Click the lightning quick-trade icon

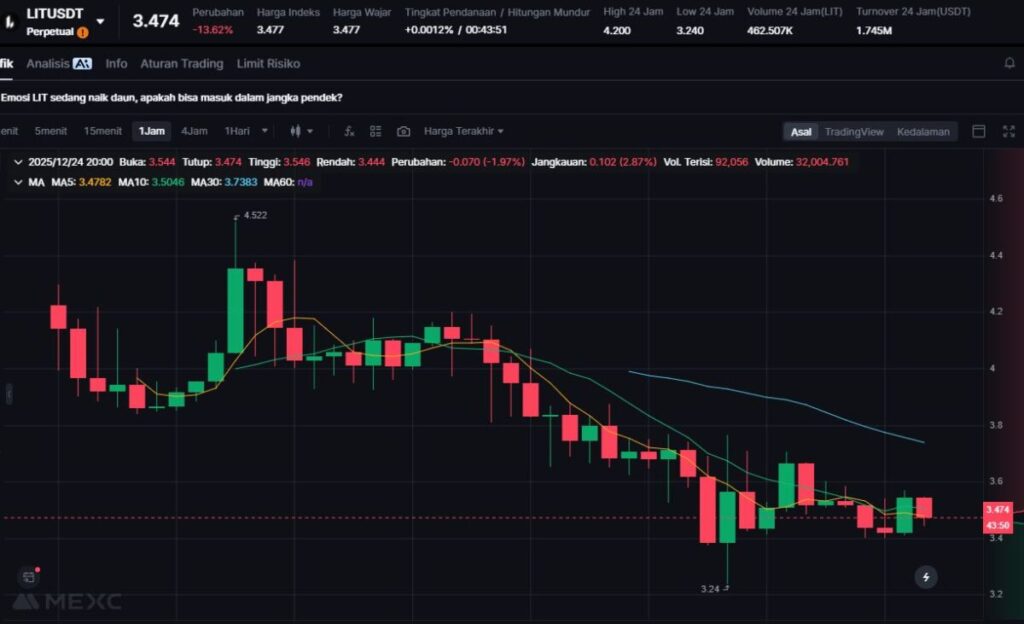tap(926, 577)
